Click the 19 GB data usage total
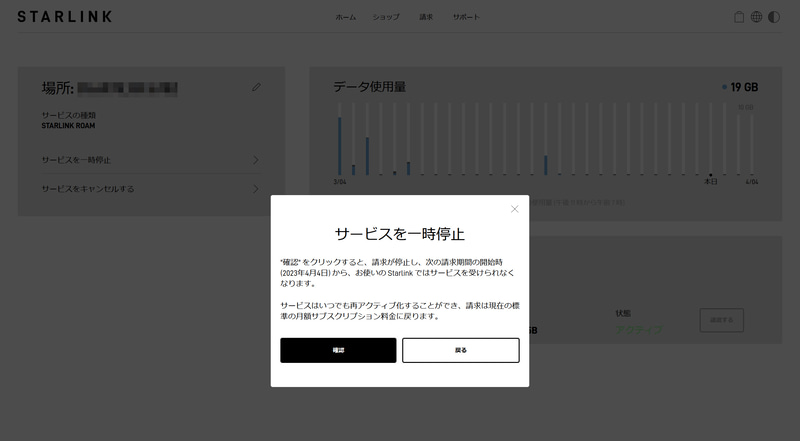The height and width of the screenshot is (441, 800). [x=744, y=87]
